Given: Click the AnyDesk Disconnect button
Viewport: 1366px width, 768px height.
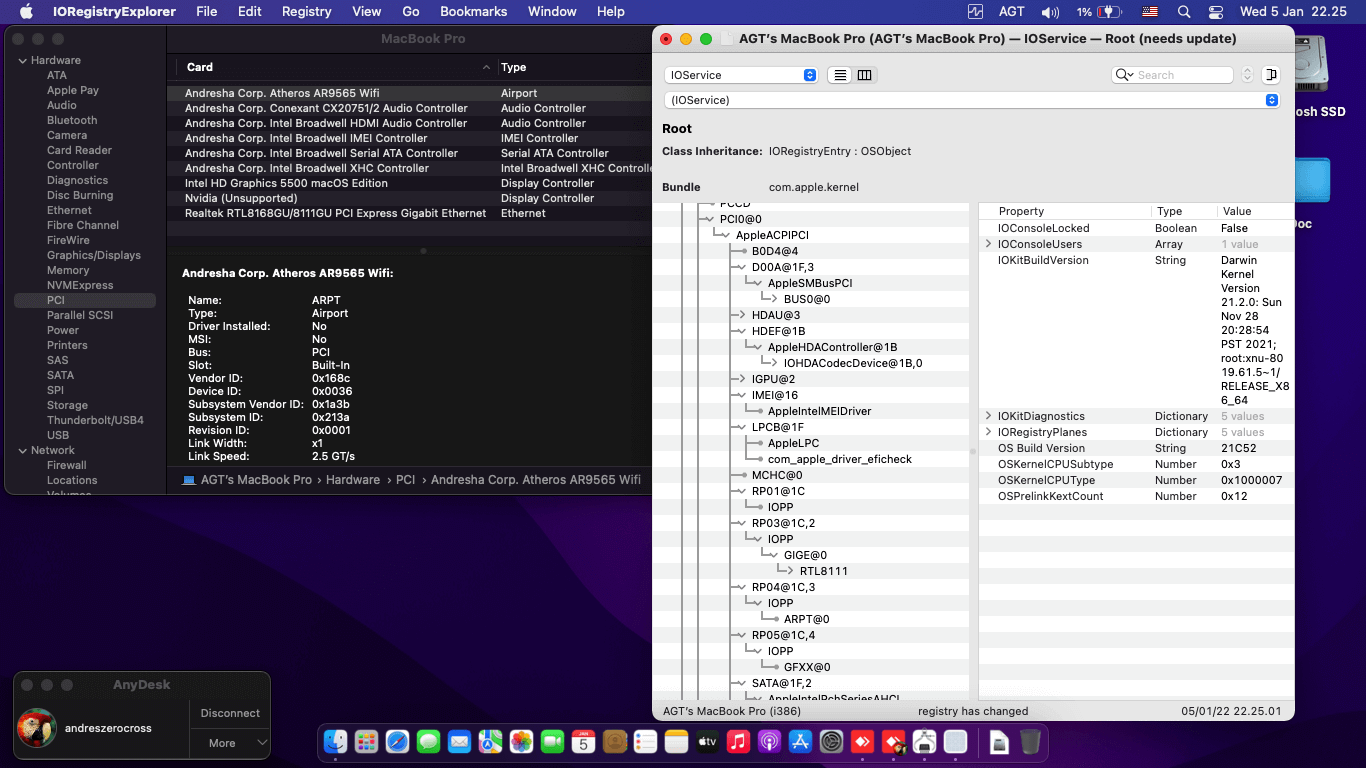Looking at the screenshot, I should [x=230, y=713].
